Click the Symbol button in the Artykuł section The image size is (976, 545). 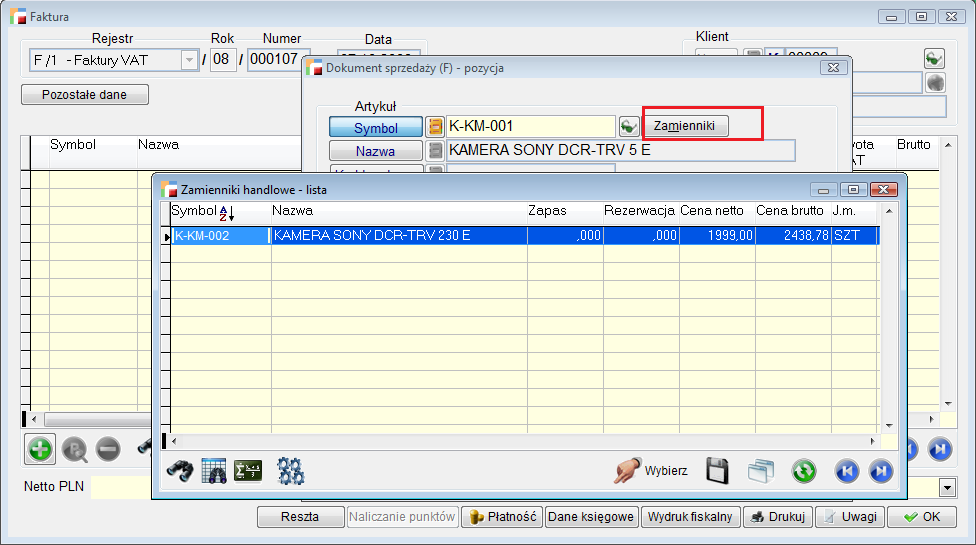click(x=375, y=128)
